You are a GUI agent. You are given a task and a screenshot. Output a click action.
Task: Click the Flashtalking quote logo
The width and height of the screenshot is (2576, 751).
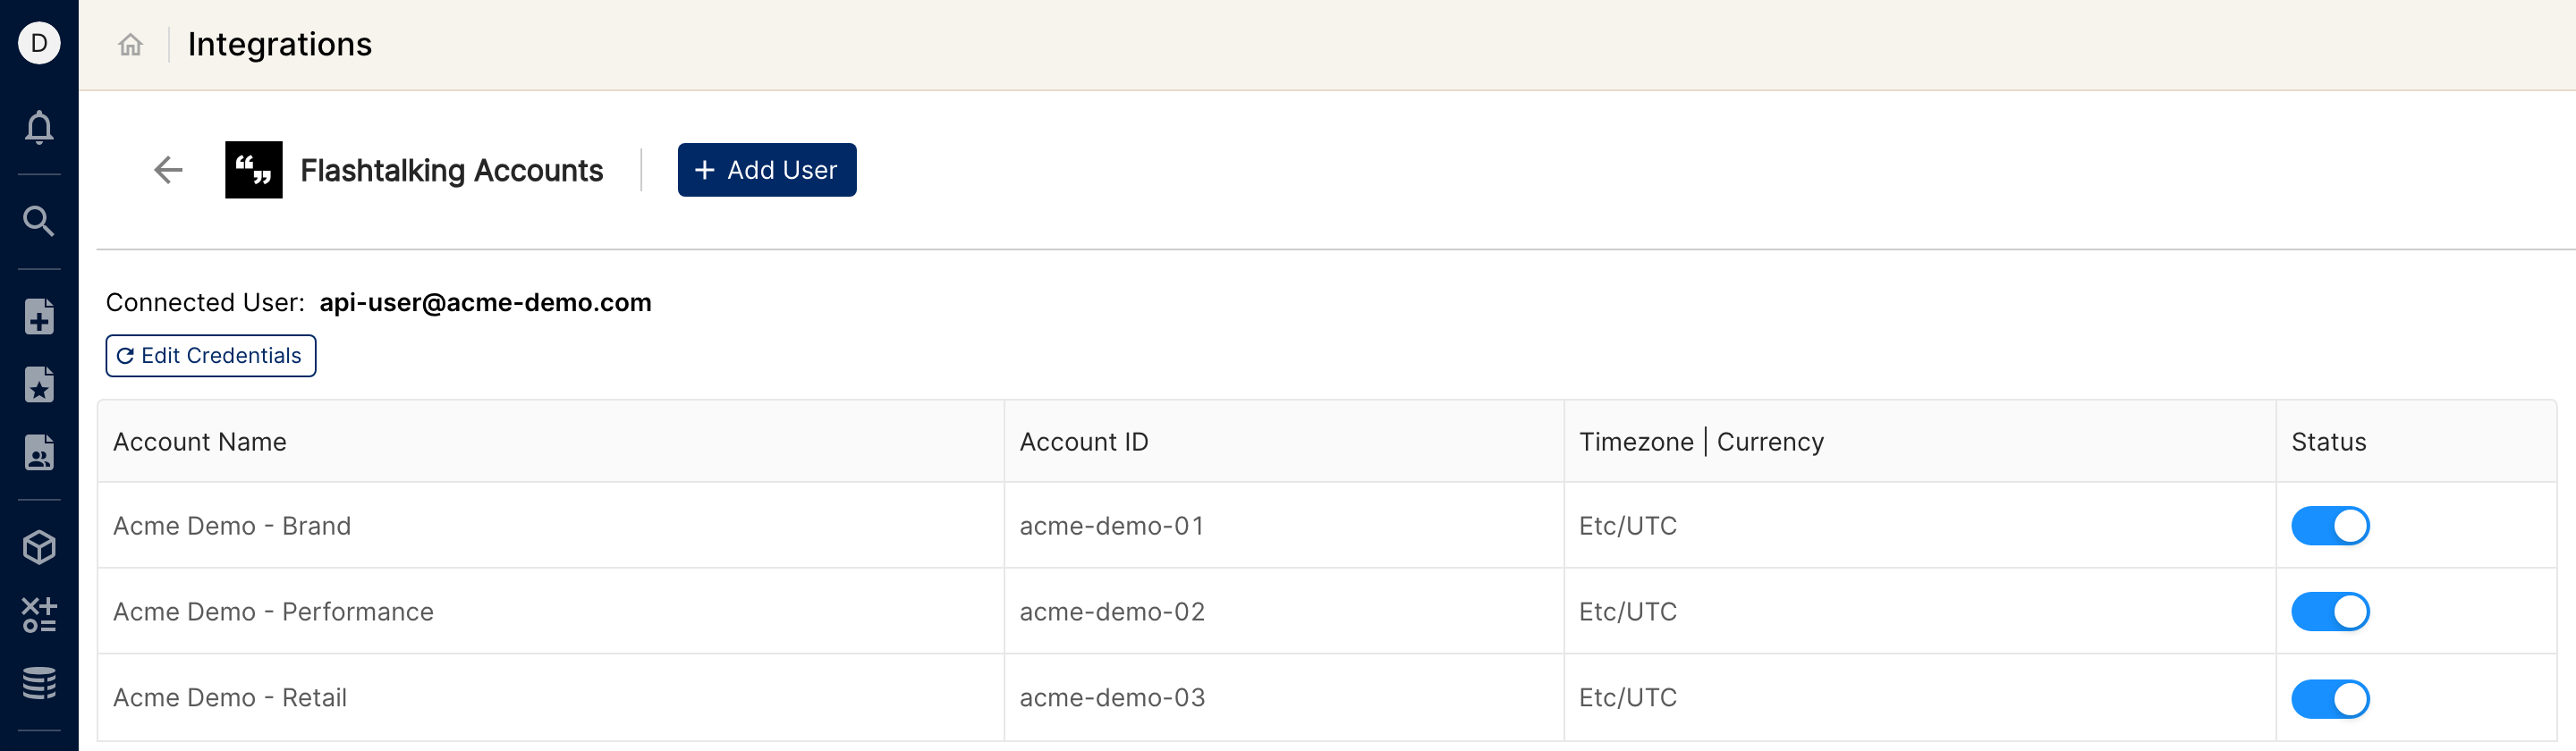click(254, 170)
